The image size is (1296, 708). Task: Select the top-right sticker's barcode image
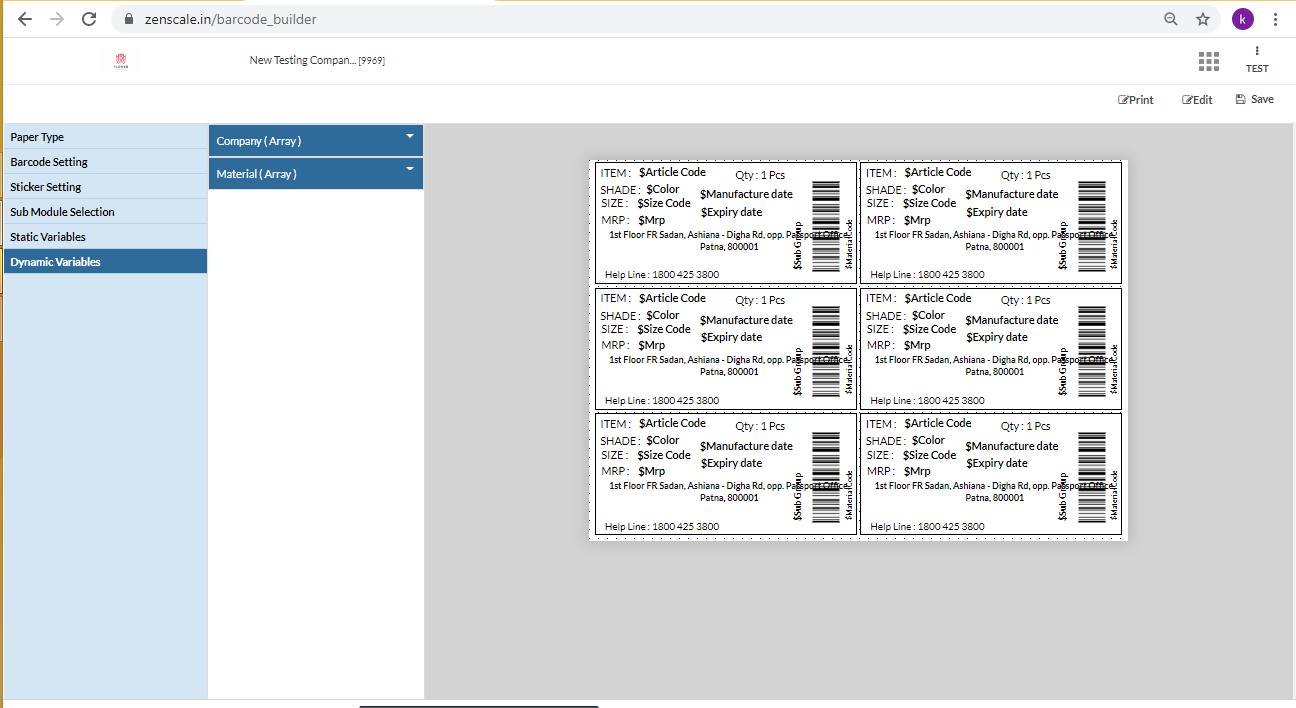(x=1092, y=227)
